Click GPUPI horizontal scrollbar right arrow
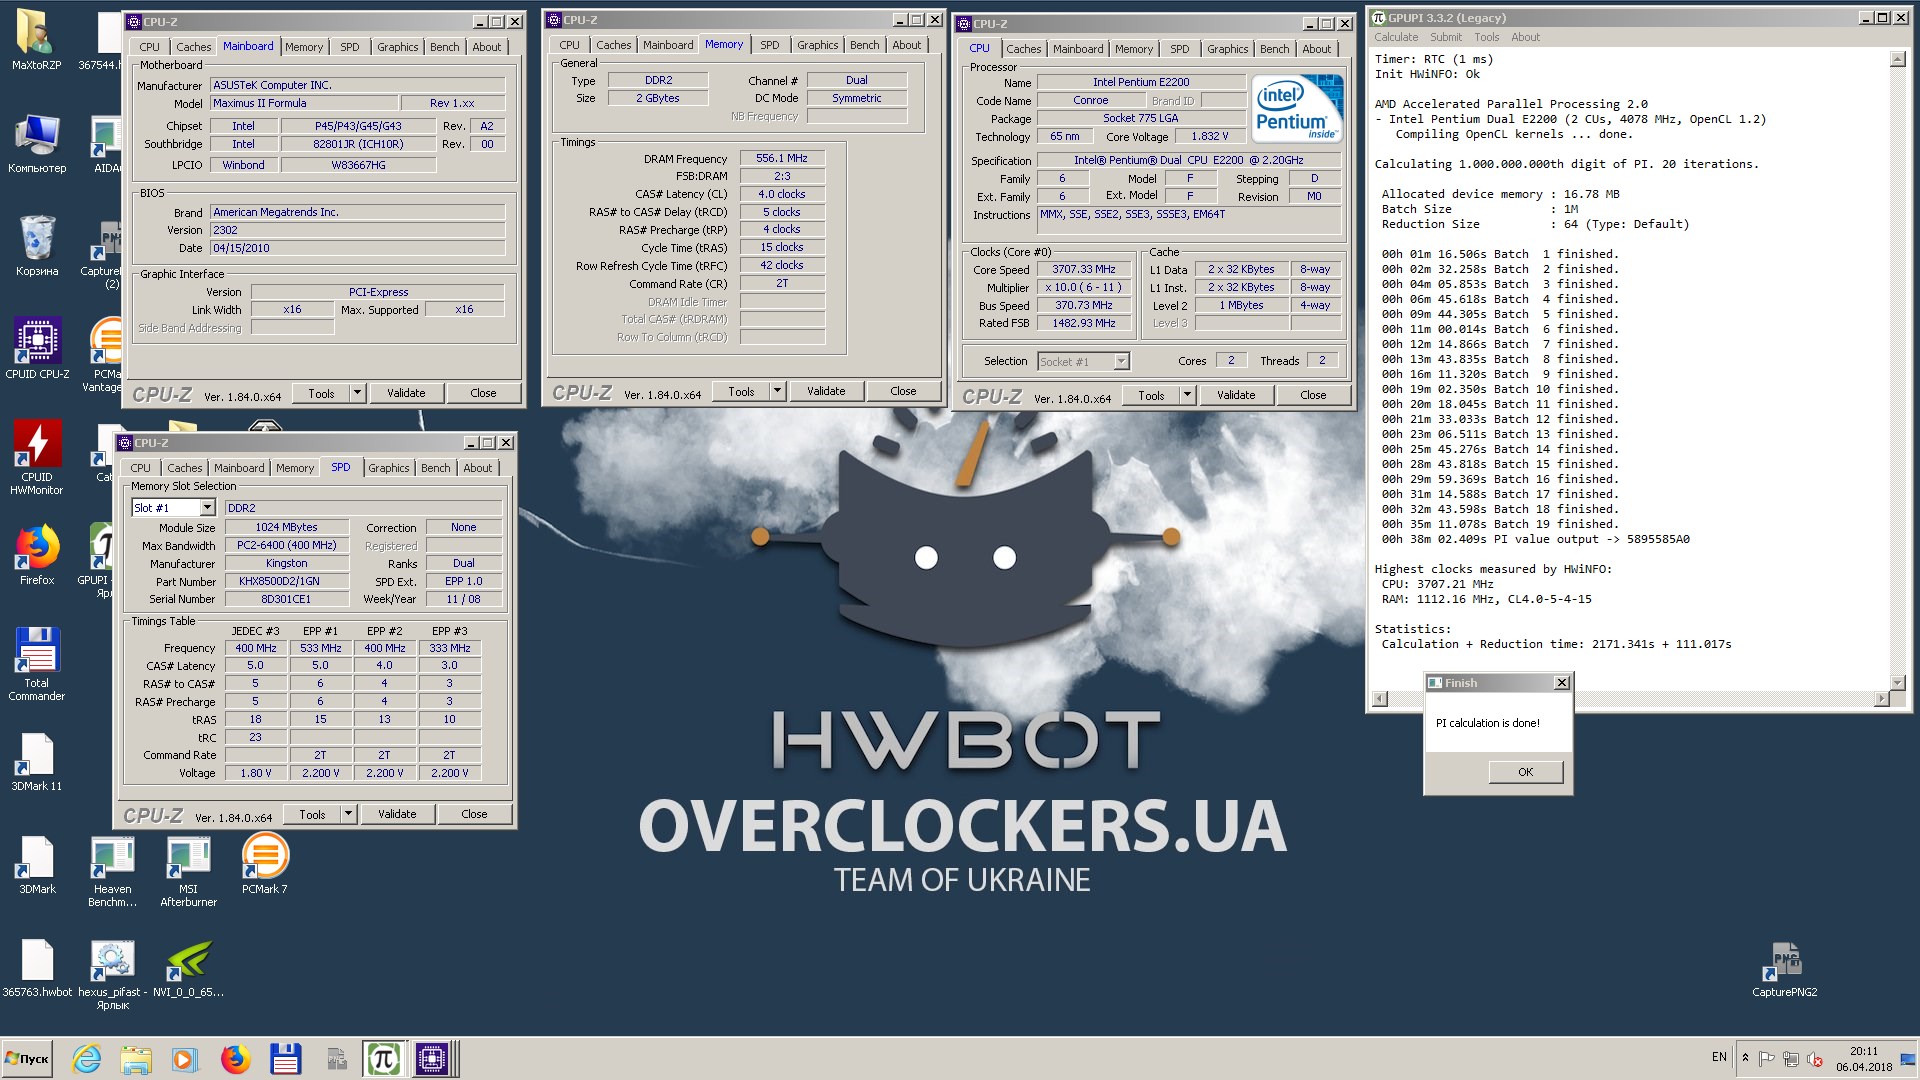1920x1080 pixels. coord(1881,699)
